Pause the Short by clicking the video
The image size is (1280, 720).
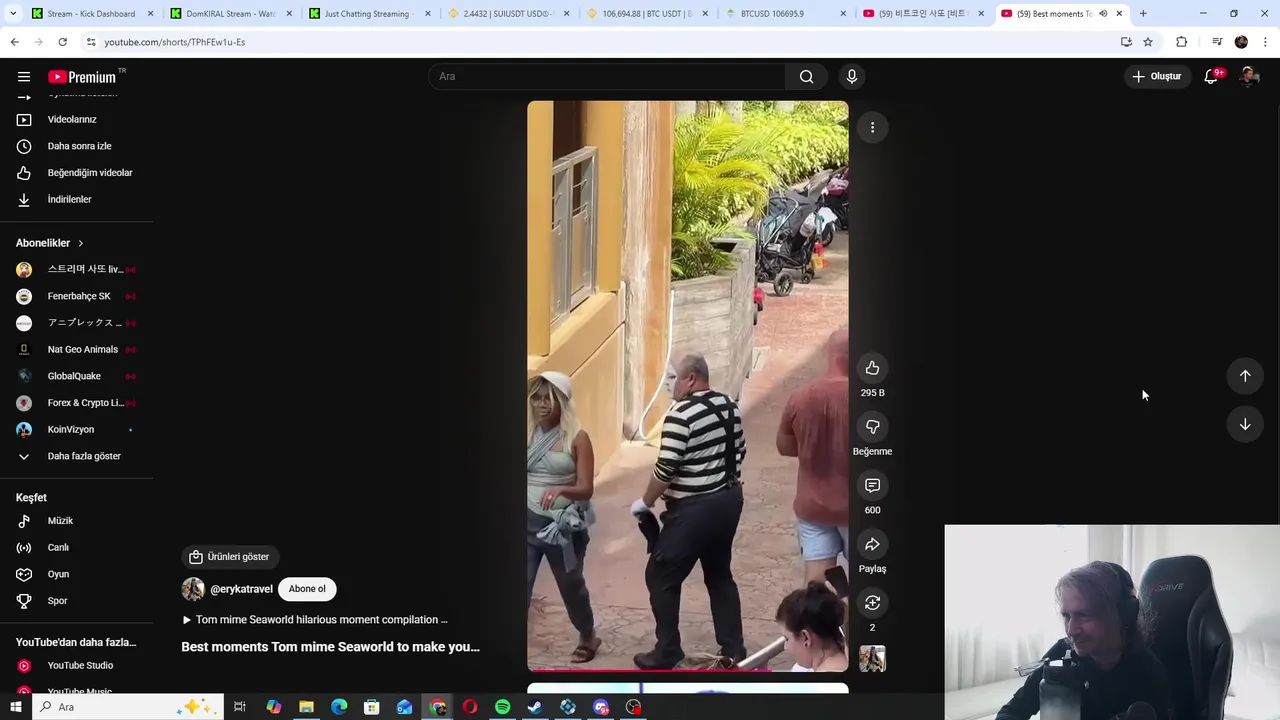coord(688,385)
